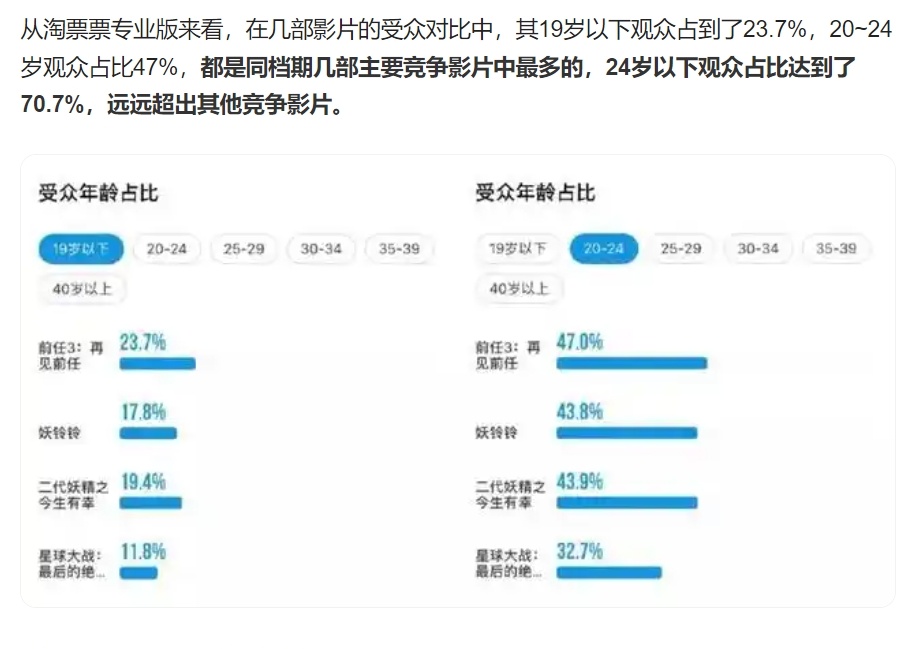Click the 二代妖精之今生有幸 label on the left
The height and width of the screenshot is (649, 919).
coord(72,490)
